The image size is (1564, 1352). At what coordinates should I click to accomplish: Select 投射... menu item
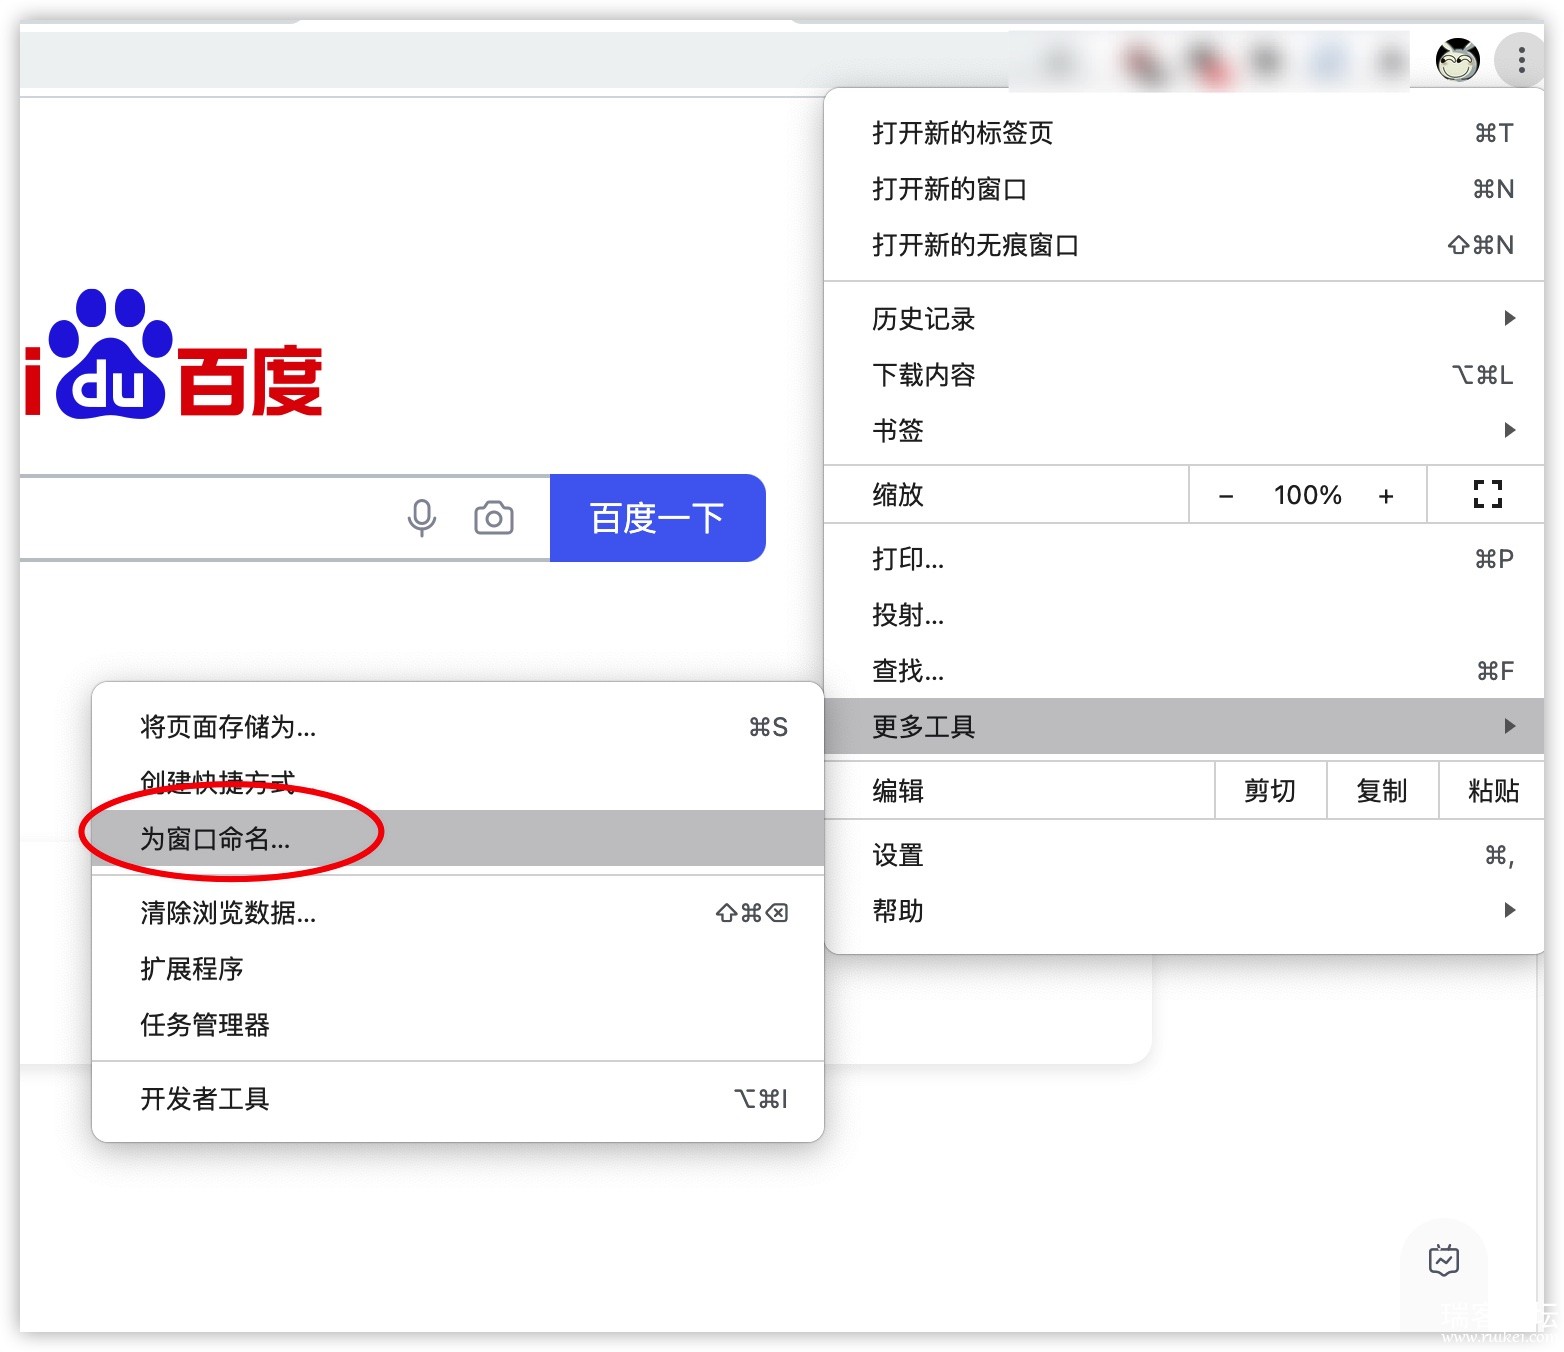[x=1184, y=615]
